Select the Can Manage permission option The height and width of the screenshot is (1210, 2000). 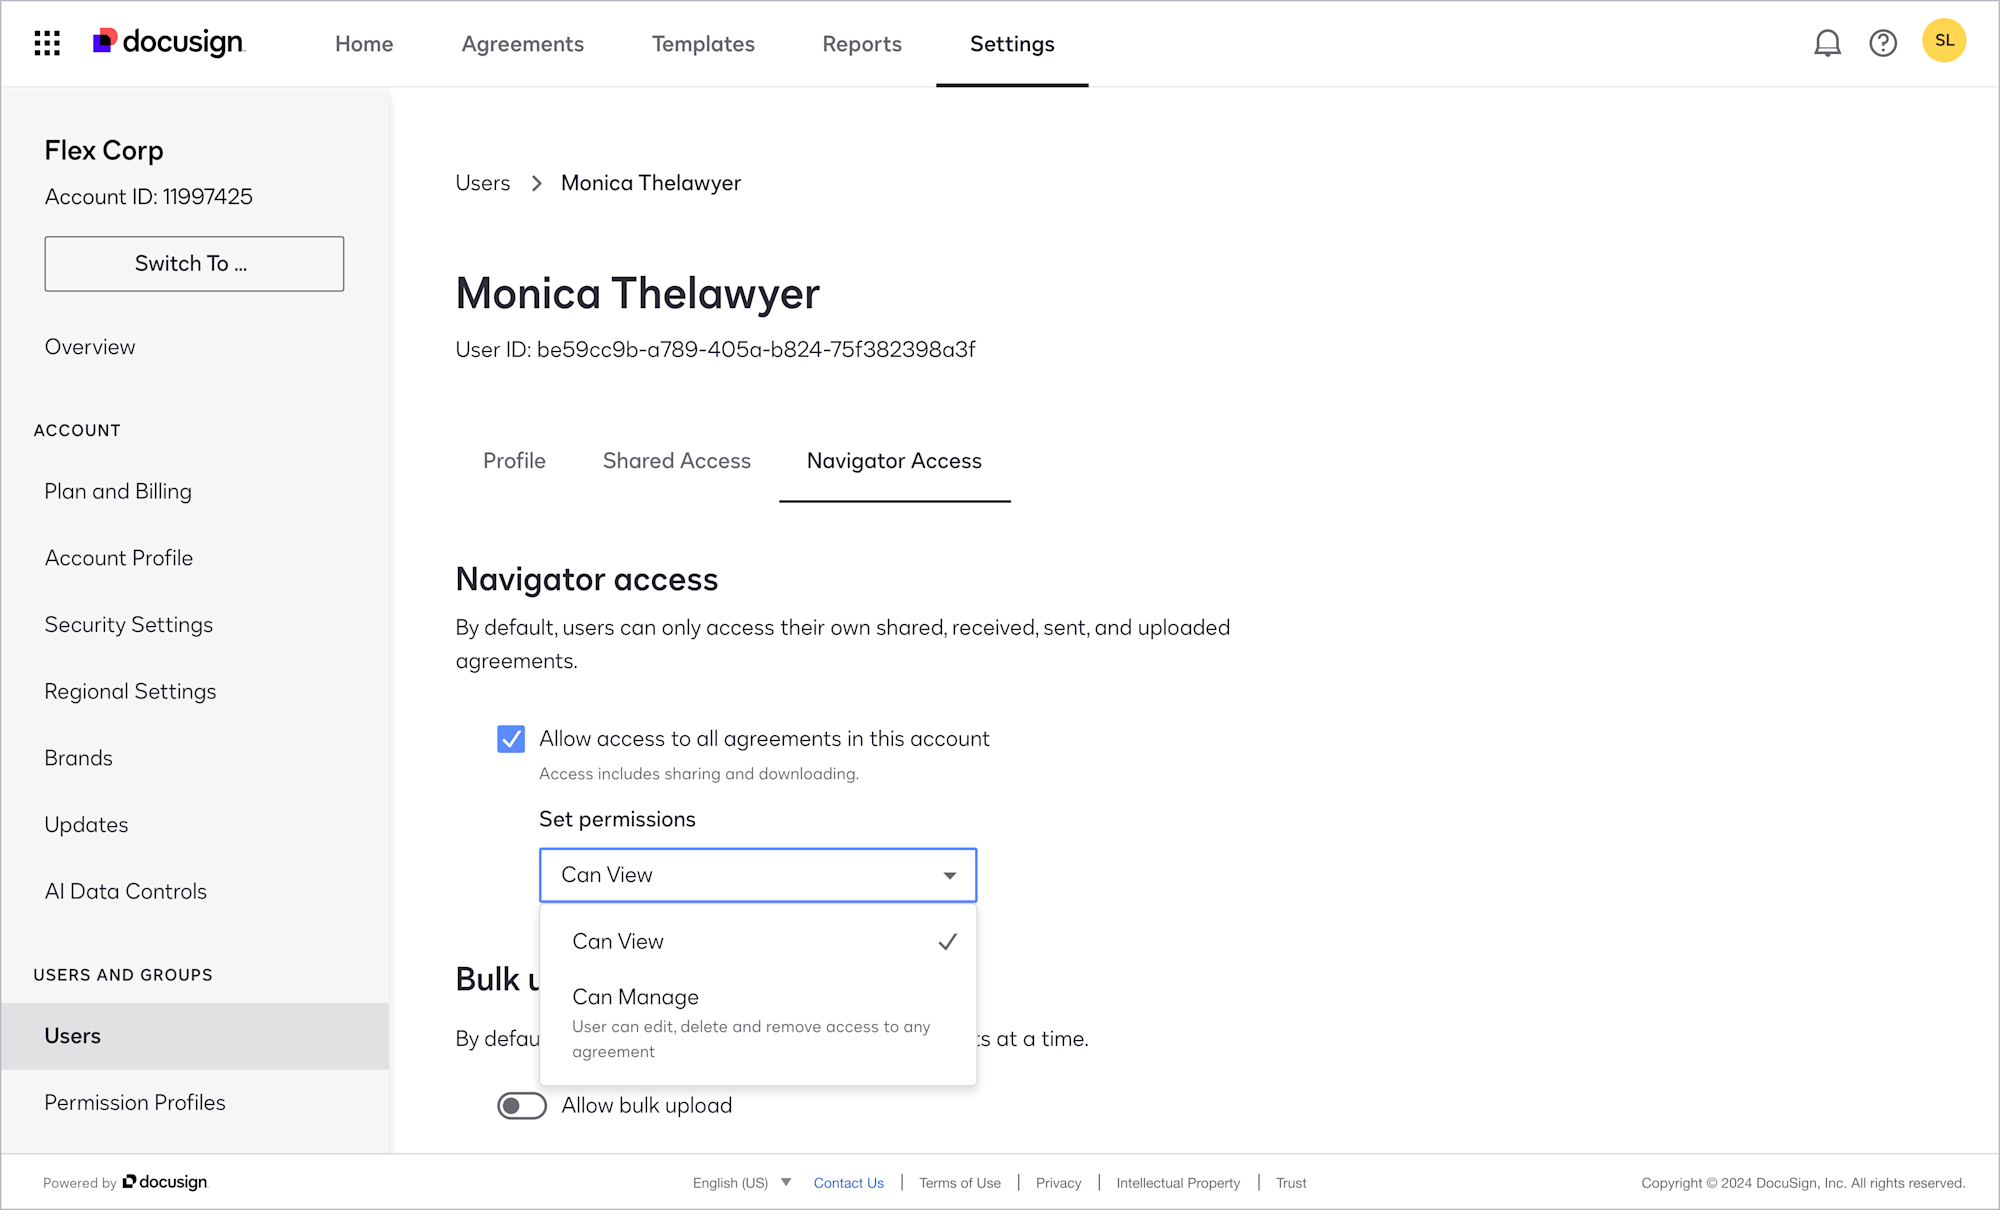click(x=635, y=997)
